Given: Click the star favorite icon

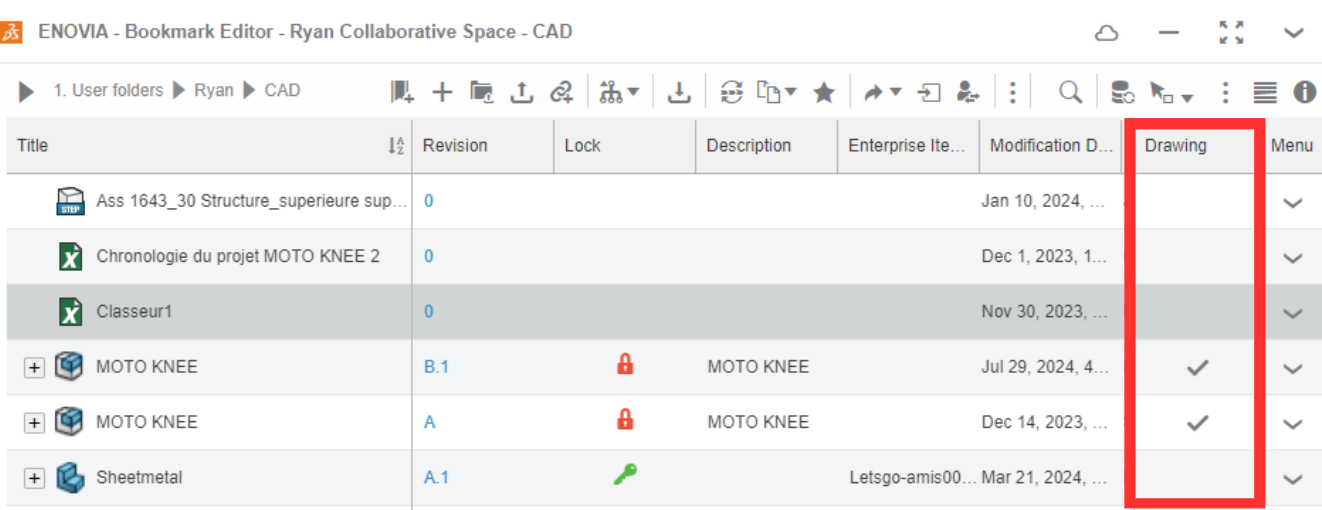Looking at the screenshot, I should pos(823,92).
